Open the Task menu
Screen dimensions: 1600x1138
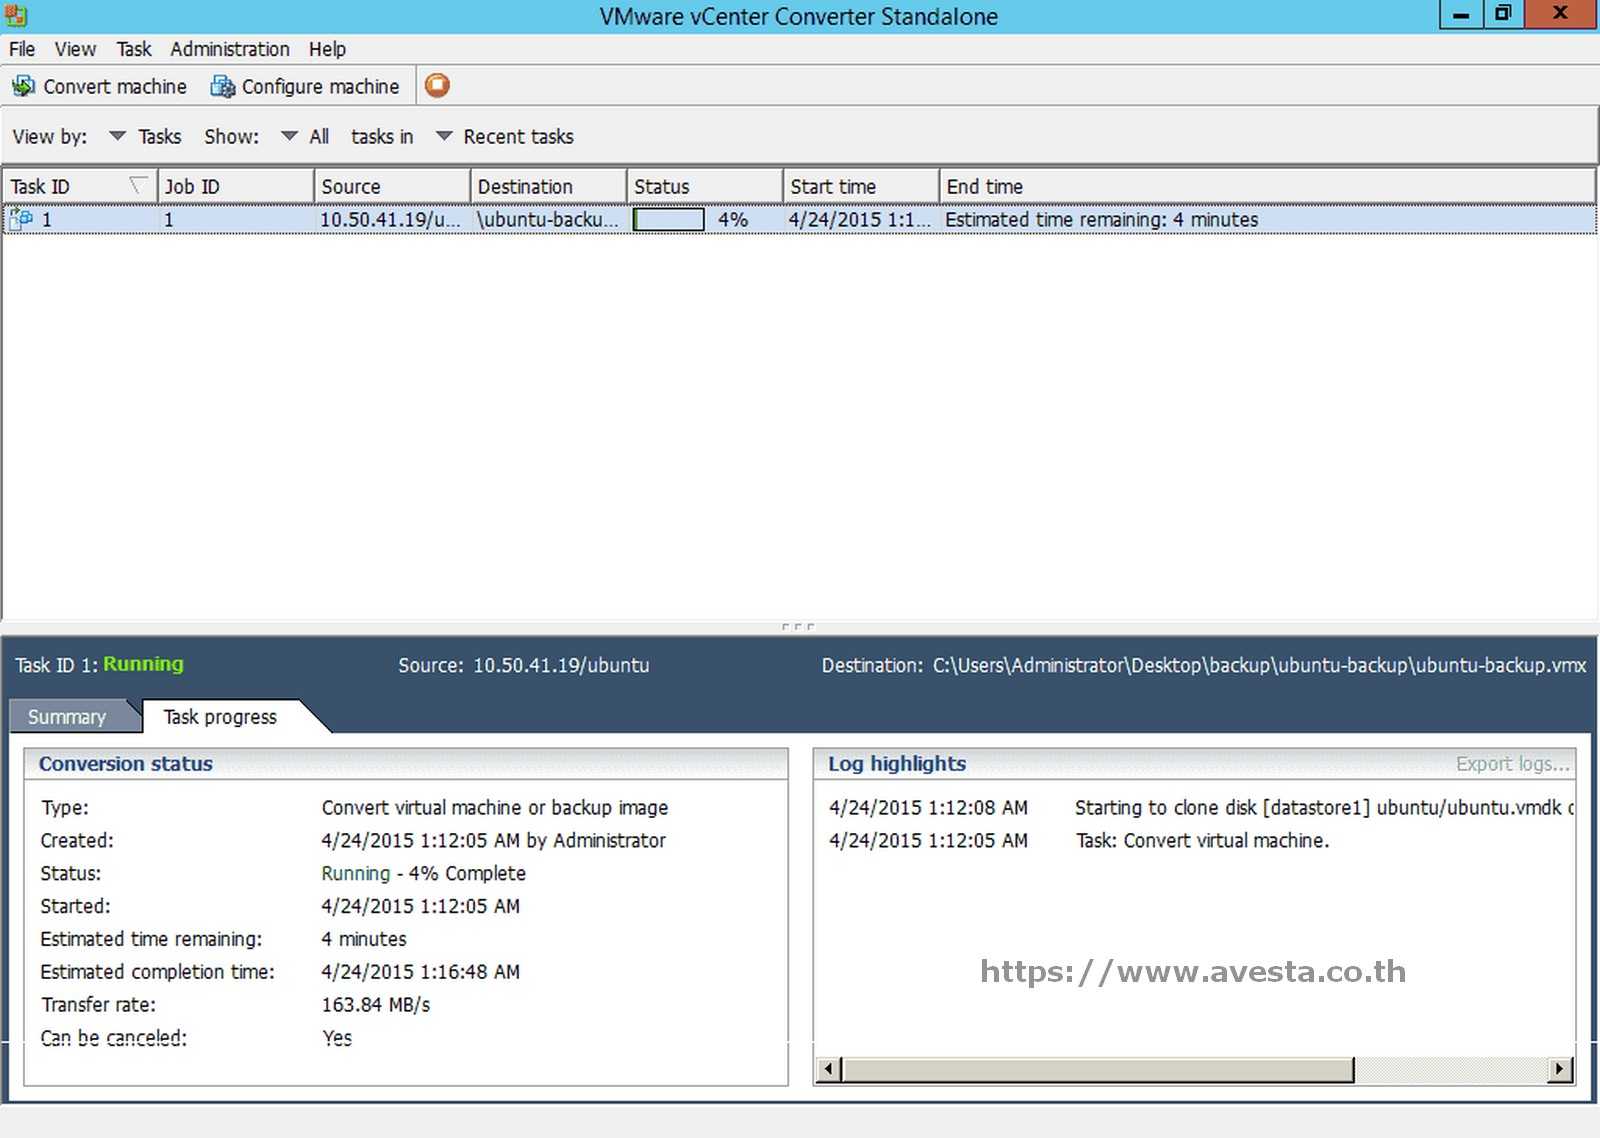click(x=133, y=48)
